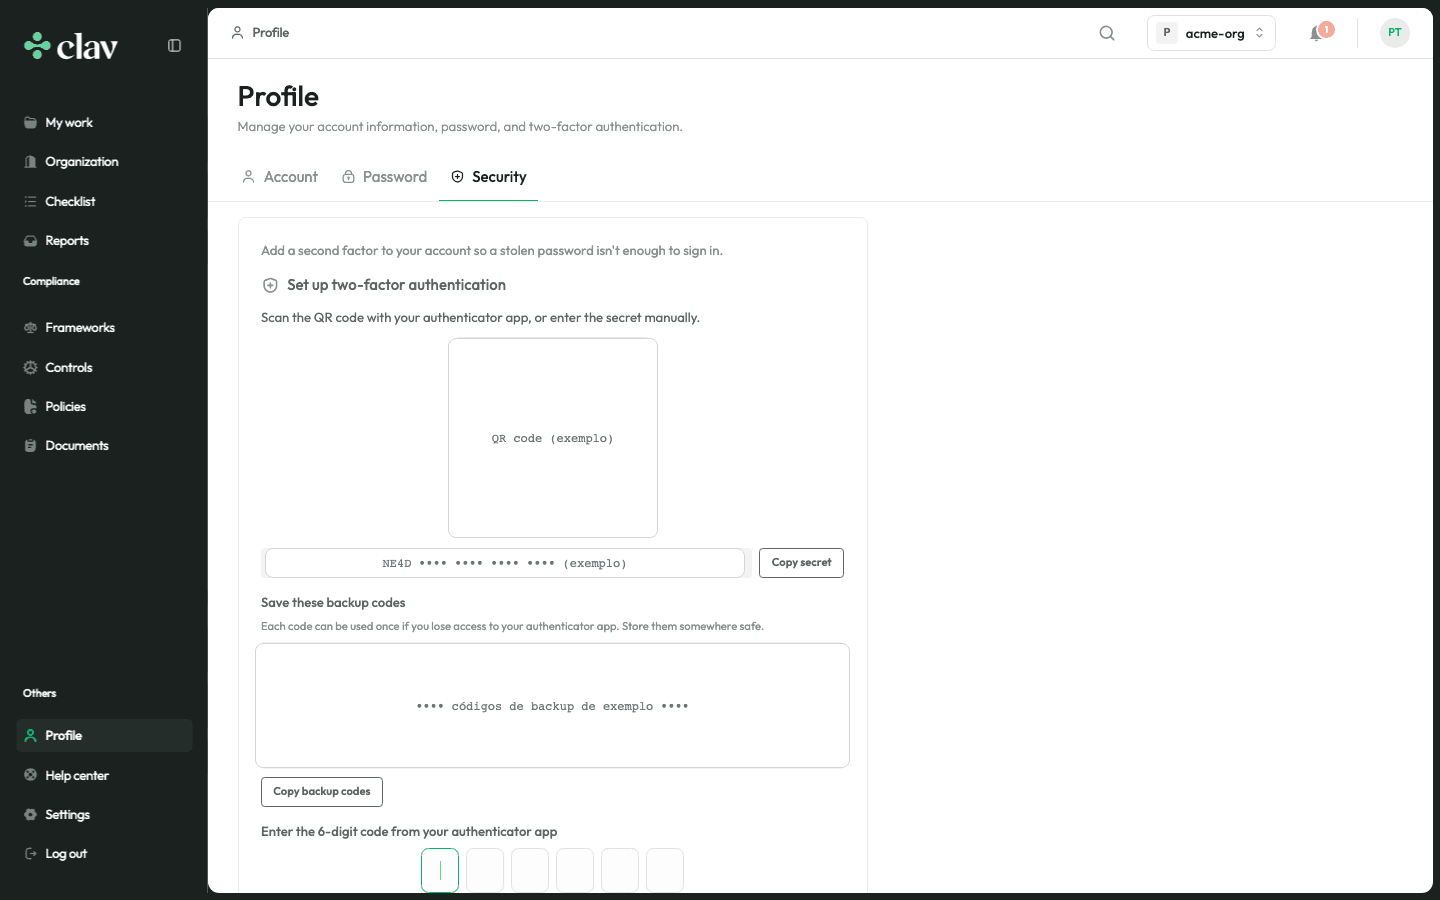The image size is (1440, 900).
Task: Click the person icon in header breadcrumb
Action: pyautogui.click(x=237, y=33)
